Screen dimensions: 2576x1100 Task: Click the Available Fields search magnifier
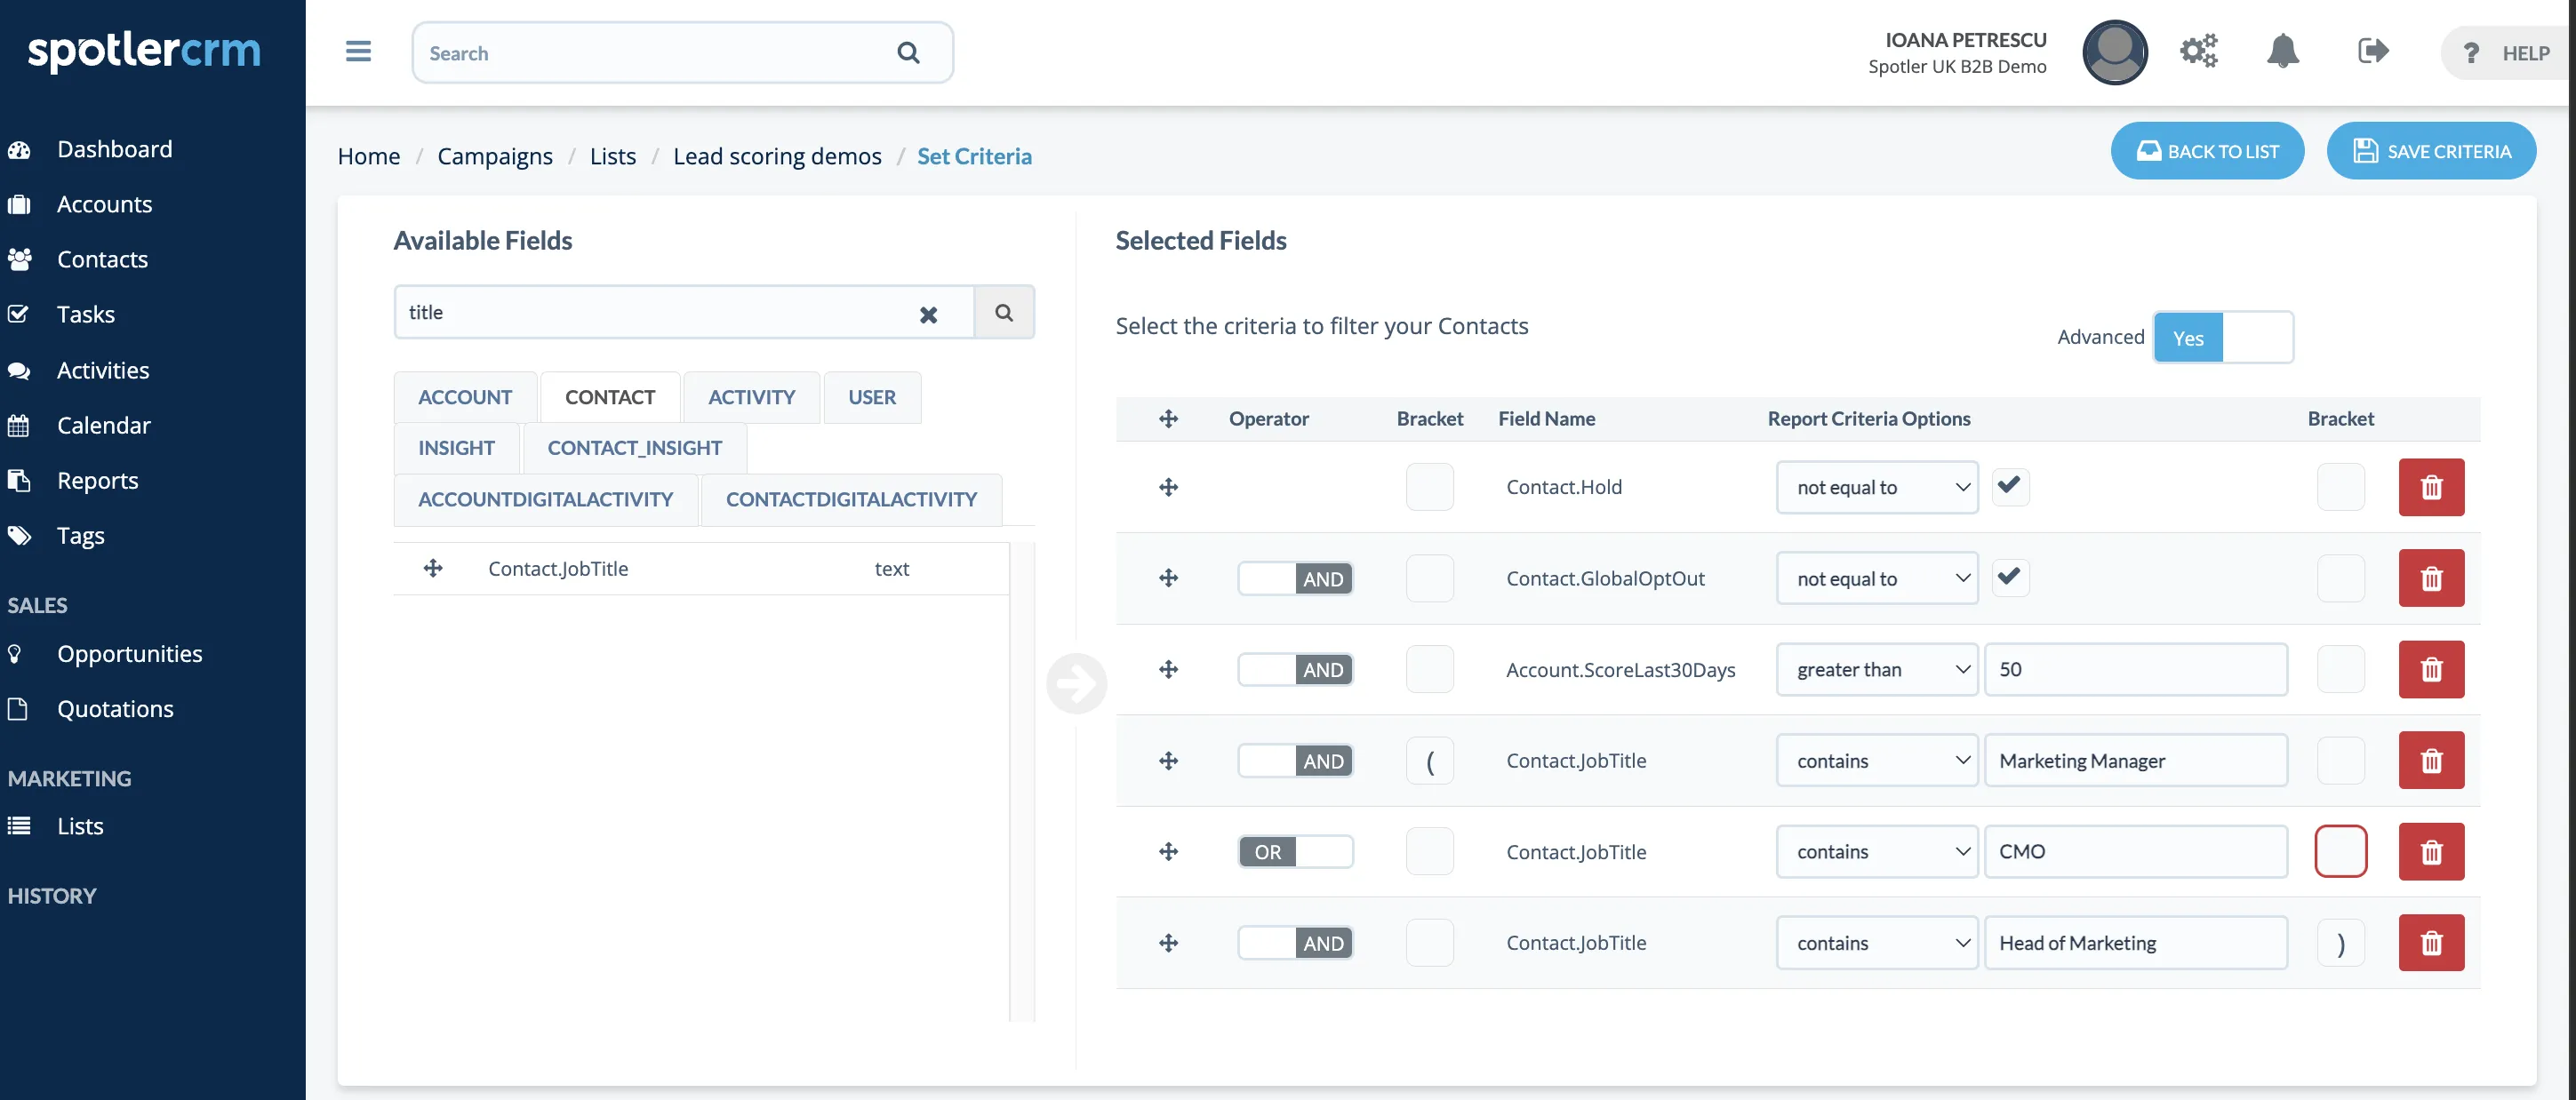(x=1003, y=313)
